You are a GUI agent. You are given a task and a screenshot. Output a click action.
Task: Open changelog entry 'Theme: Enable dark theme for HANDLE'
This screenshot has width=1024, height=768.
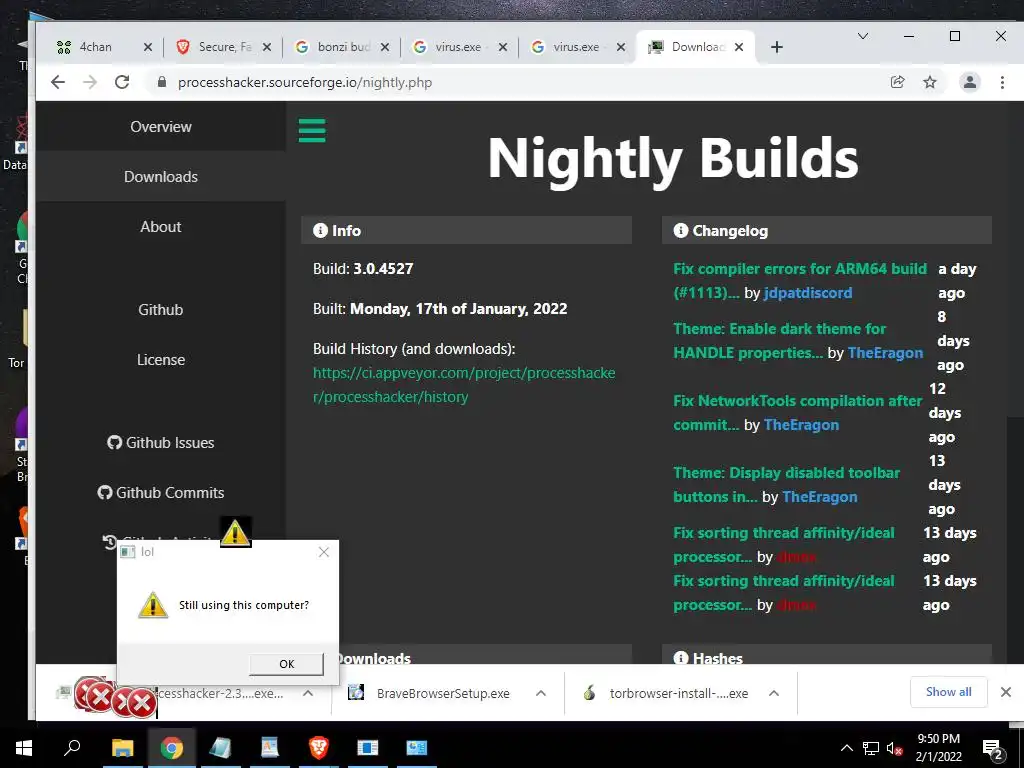pyautogui.click(x=780, y=340)
